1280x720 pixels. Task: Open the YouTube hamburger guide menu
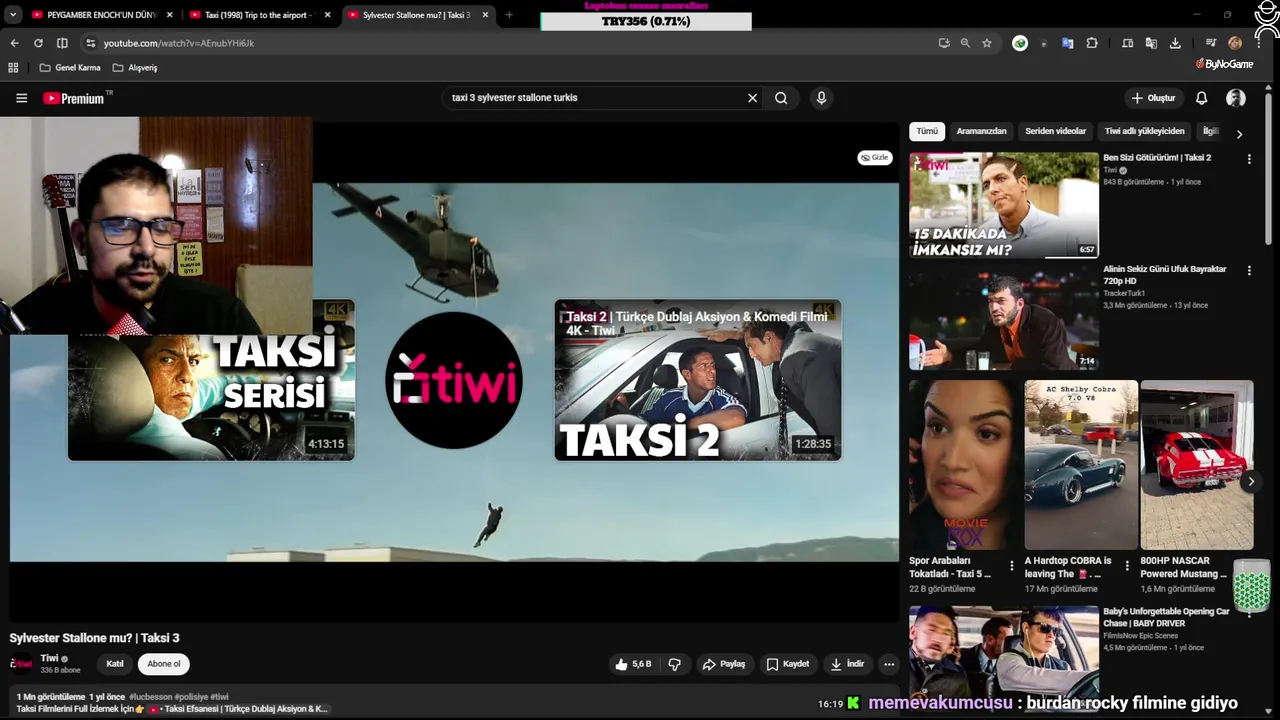coord(21,98)
